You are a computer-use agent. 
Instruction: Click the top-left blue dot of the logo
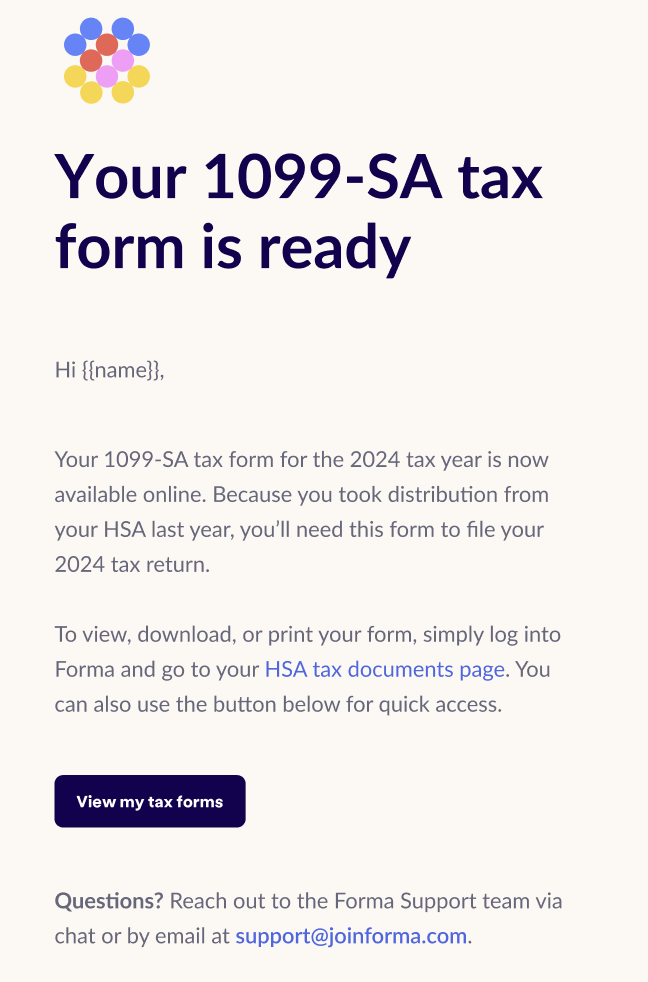tap(91, 29)
